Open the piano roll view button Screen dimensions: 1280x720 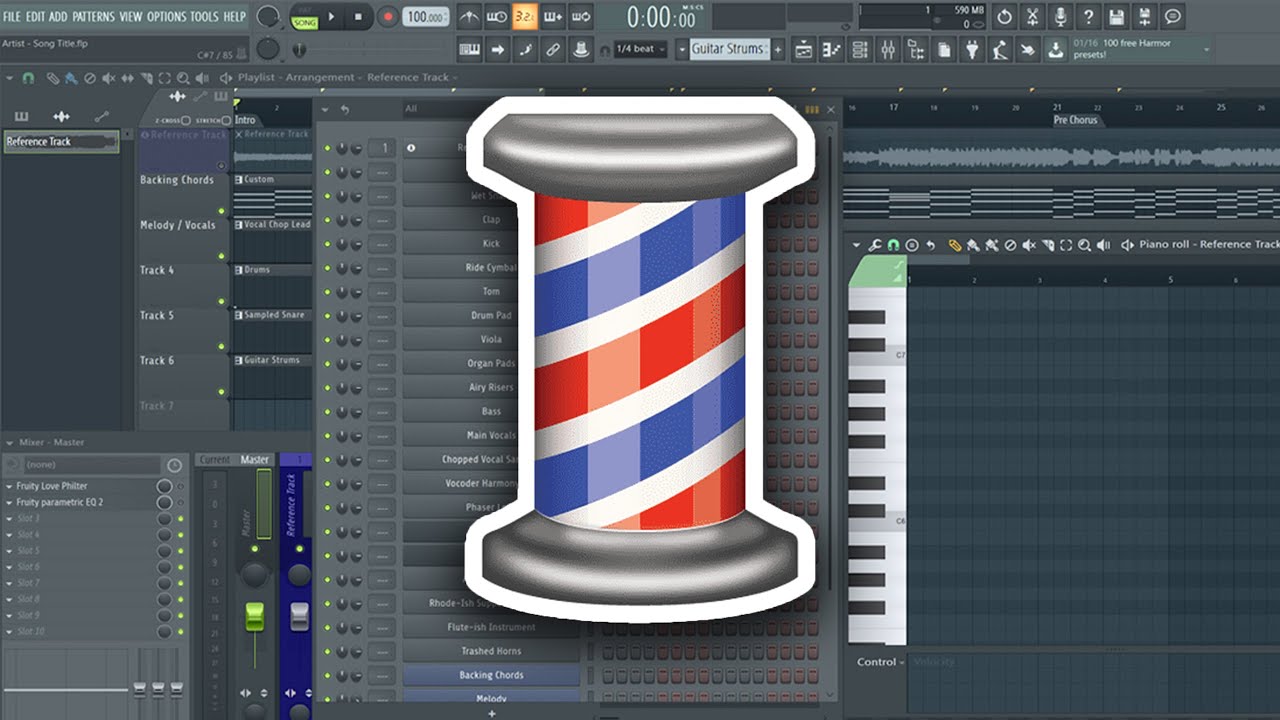click(x=831, y=49)
